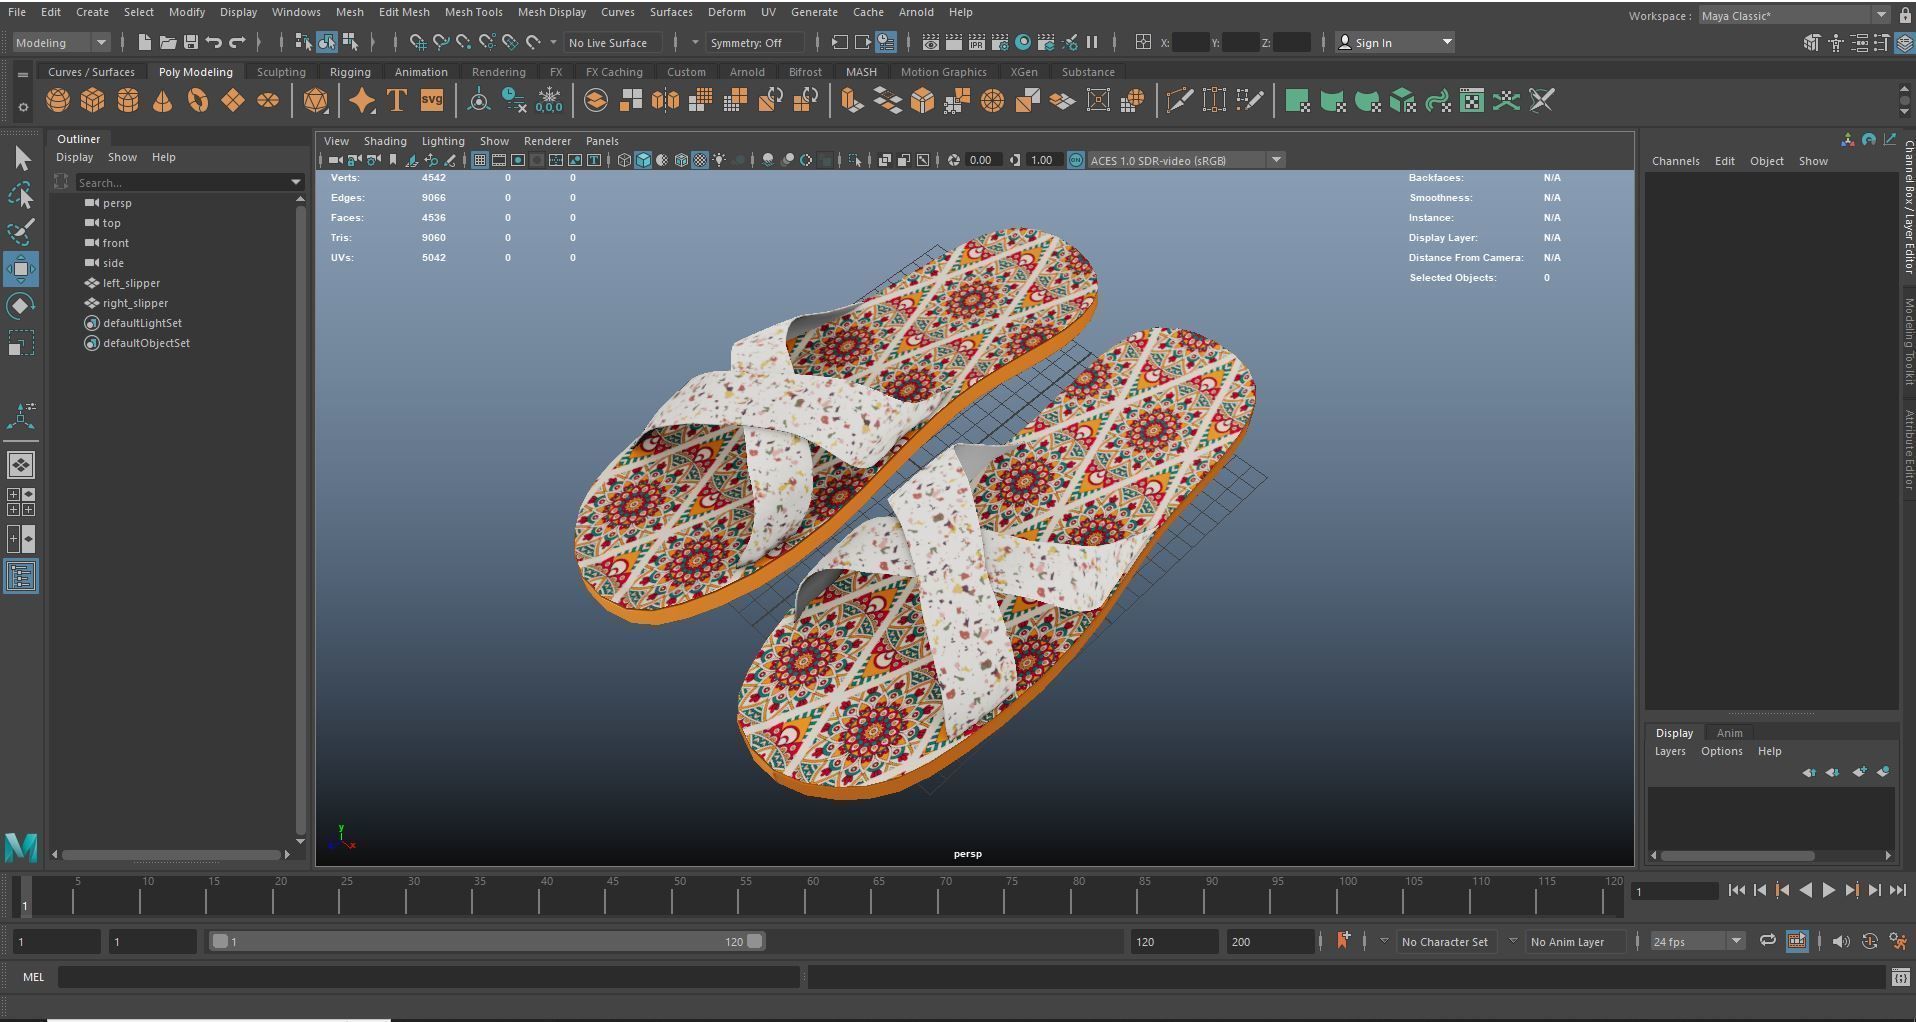Open the No Anim Layer dropdown

1576,941
